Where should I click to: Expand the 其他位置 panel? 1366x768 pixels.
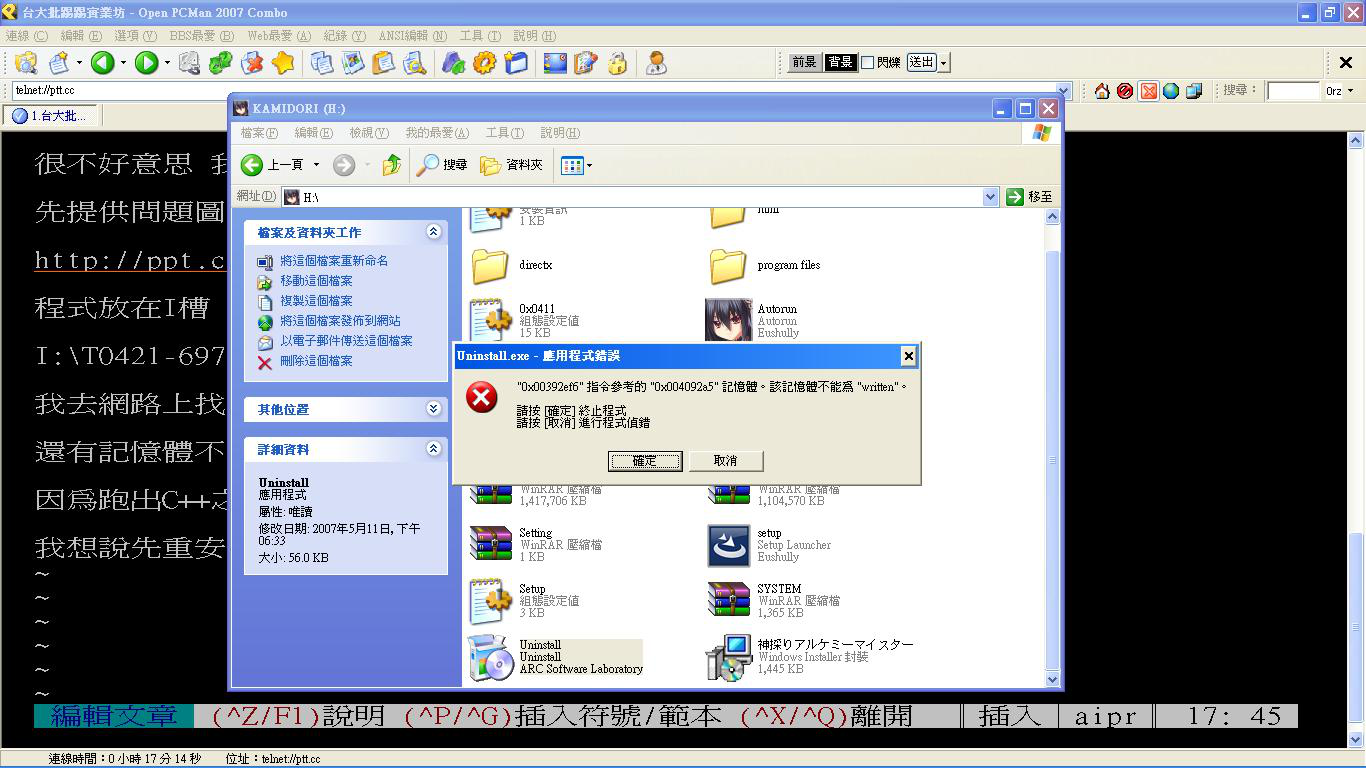pos(433,409)
